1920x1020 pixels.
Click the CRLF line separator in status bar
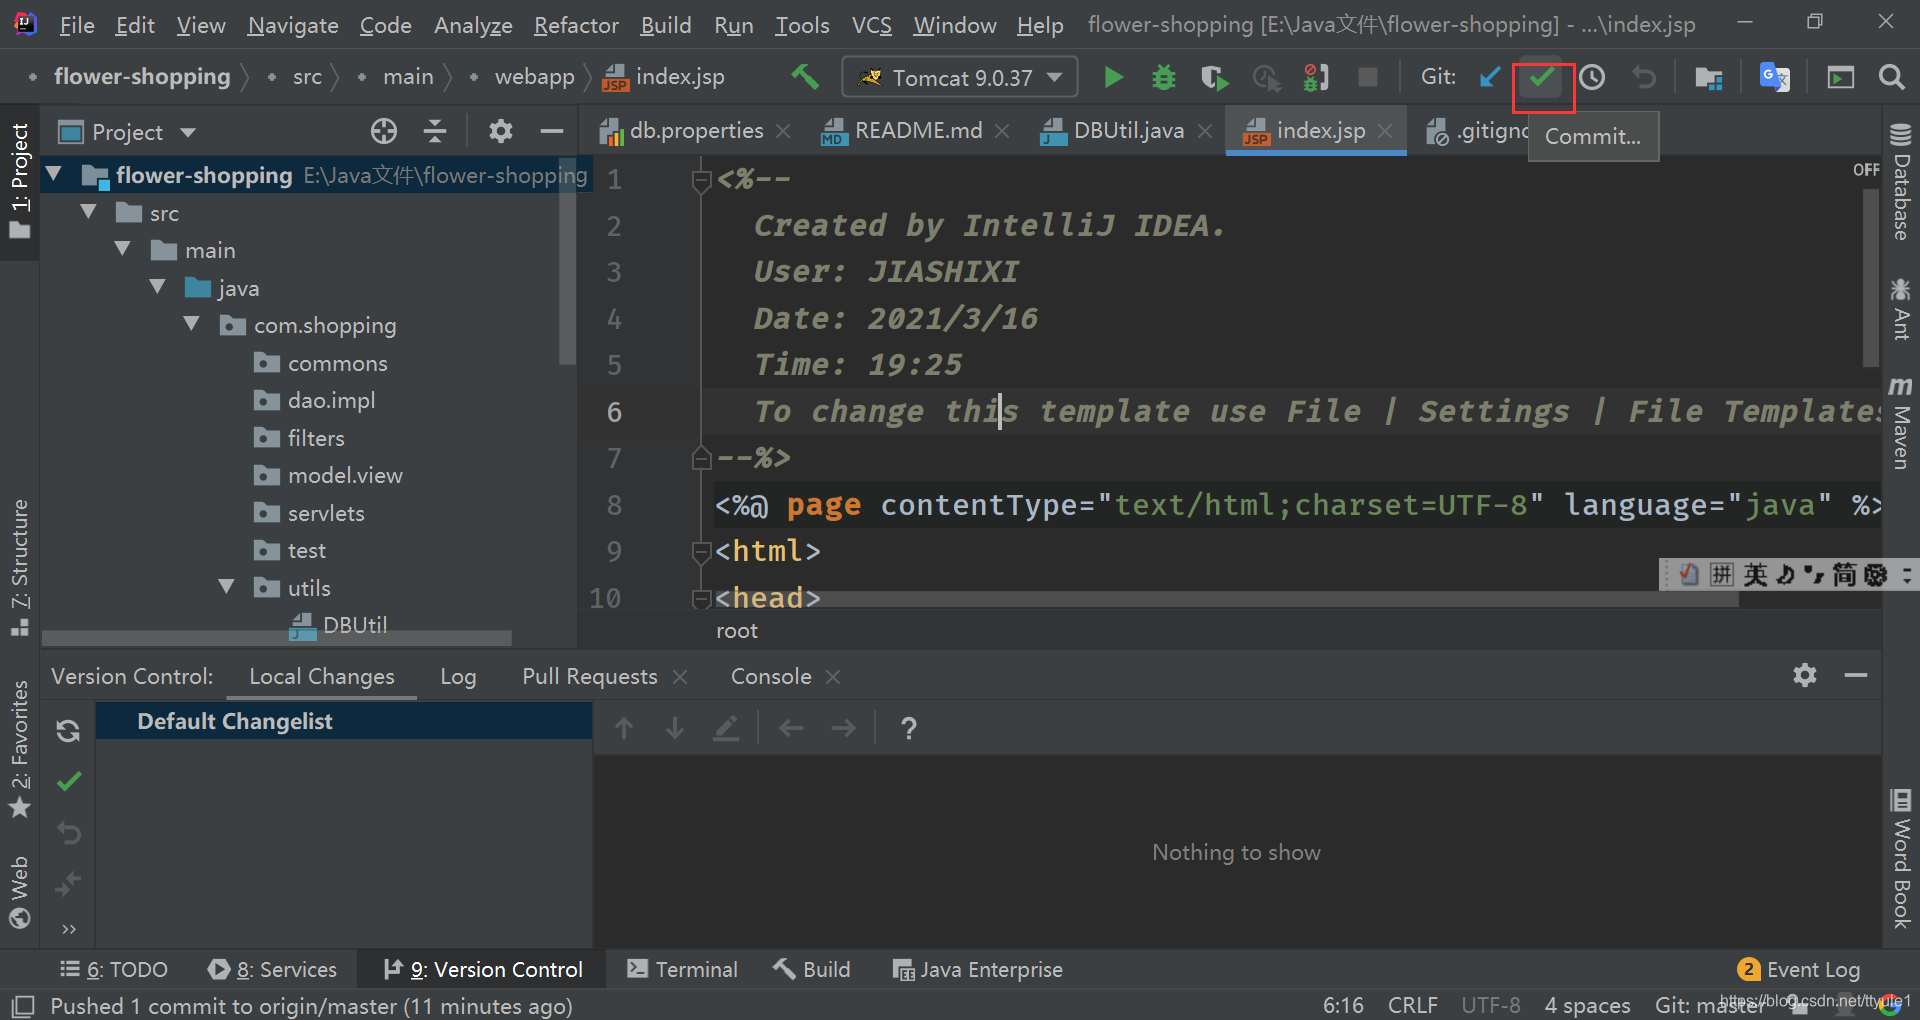tap(1412, 1005)
